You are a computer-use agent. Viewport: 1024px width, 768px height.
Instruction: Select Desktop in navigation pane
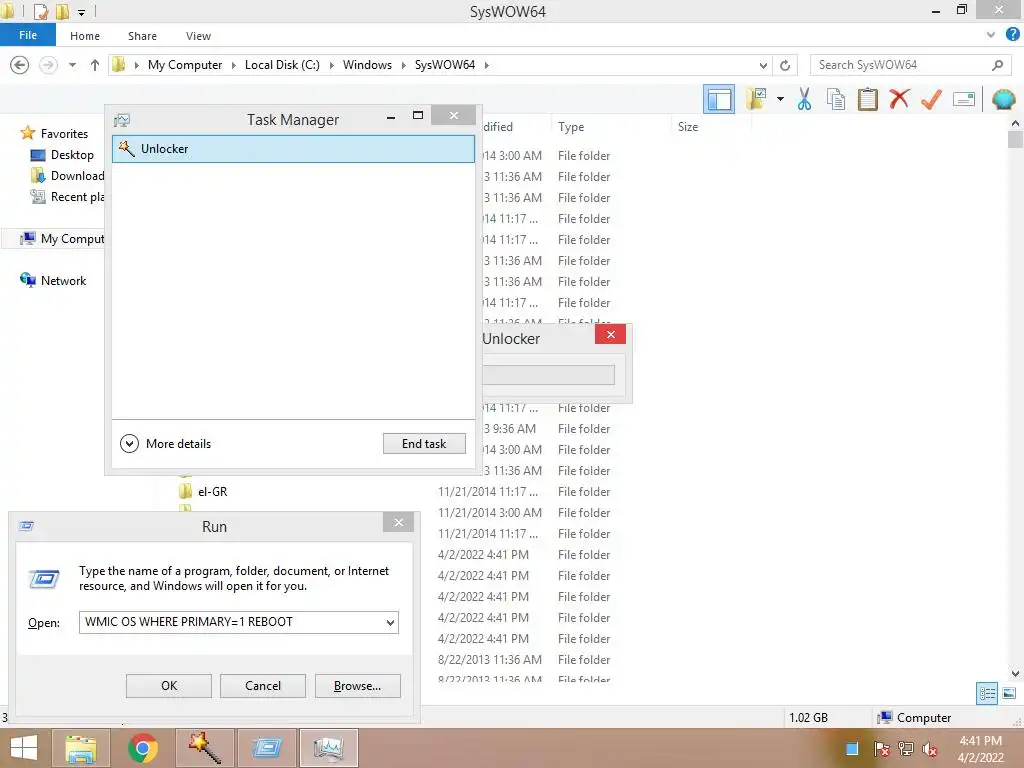pyautogui.click(x=72, y=155)
